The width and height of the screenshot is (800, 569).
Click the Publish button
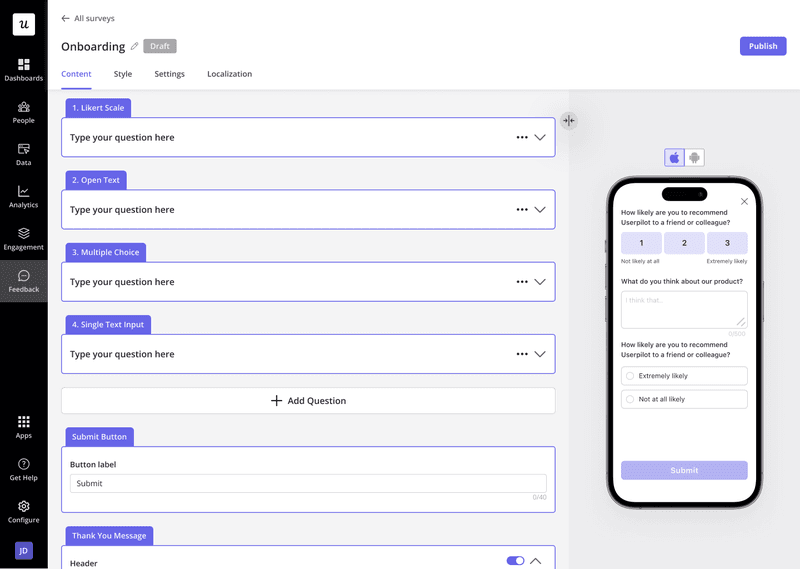762,46
